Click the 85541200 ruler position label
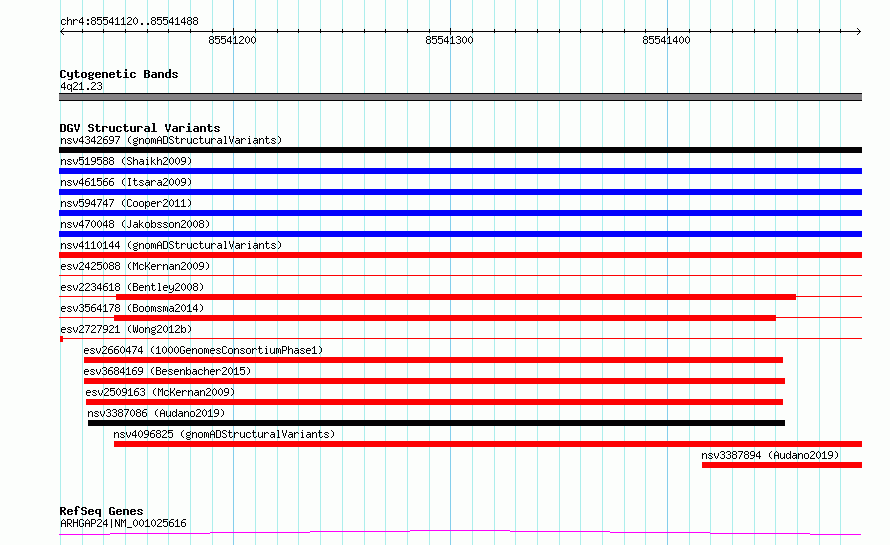This screenshot has height=545, width=890. (232, 40)
